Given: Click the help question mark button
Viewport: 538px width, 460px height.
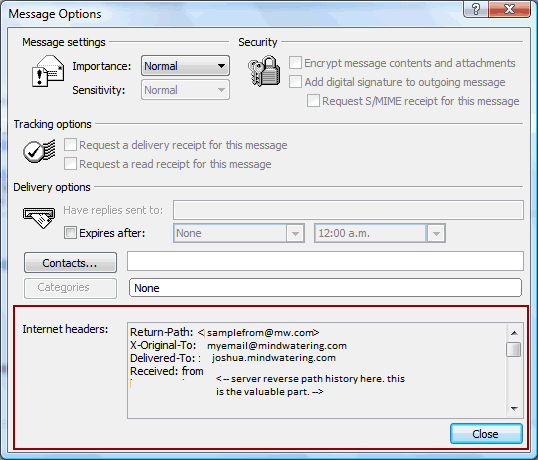Looking at the screenshot, I should [x=476, y=9].
